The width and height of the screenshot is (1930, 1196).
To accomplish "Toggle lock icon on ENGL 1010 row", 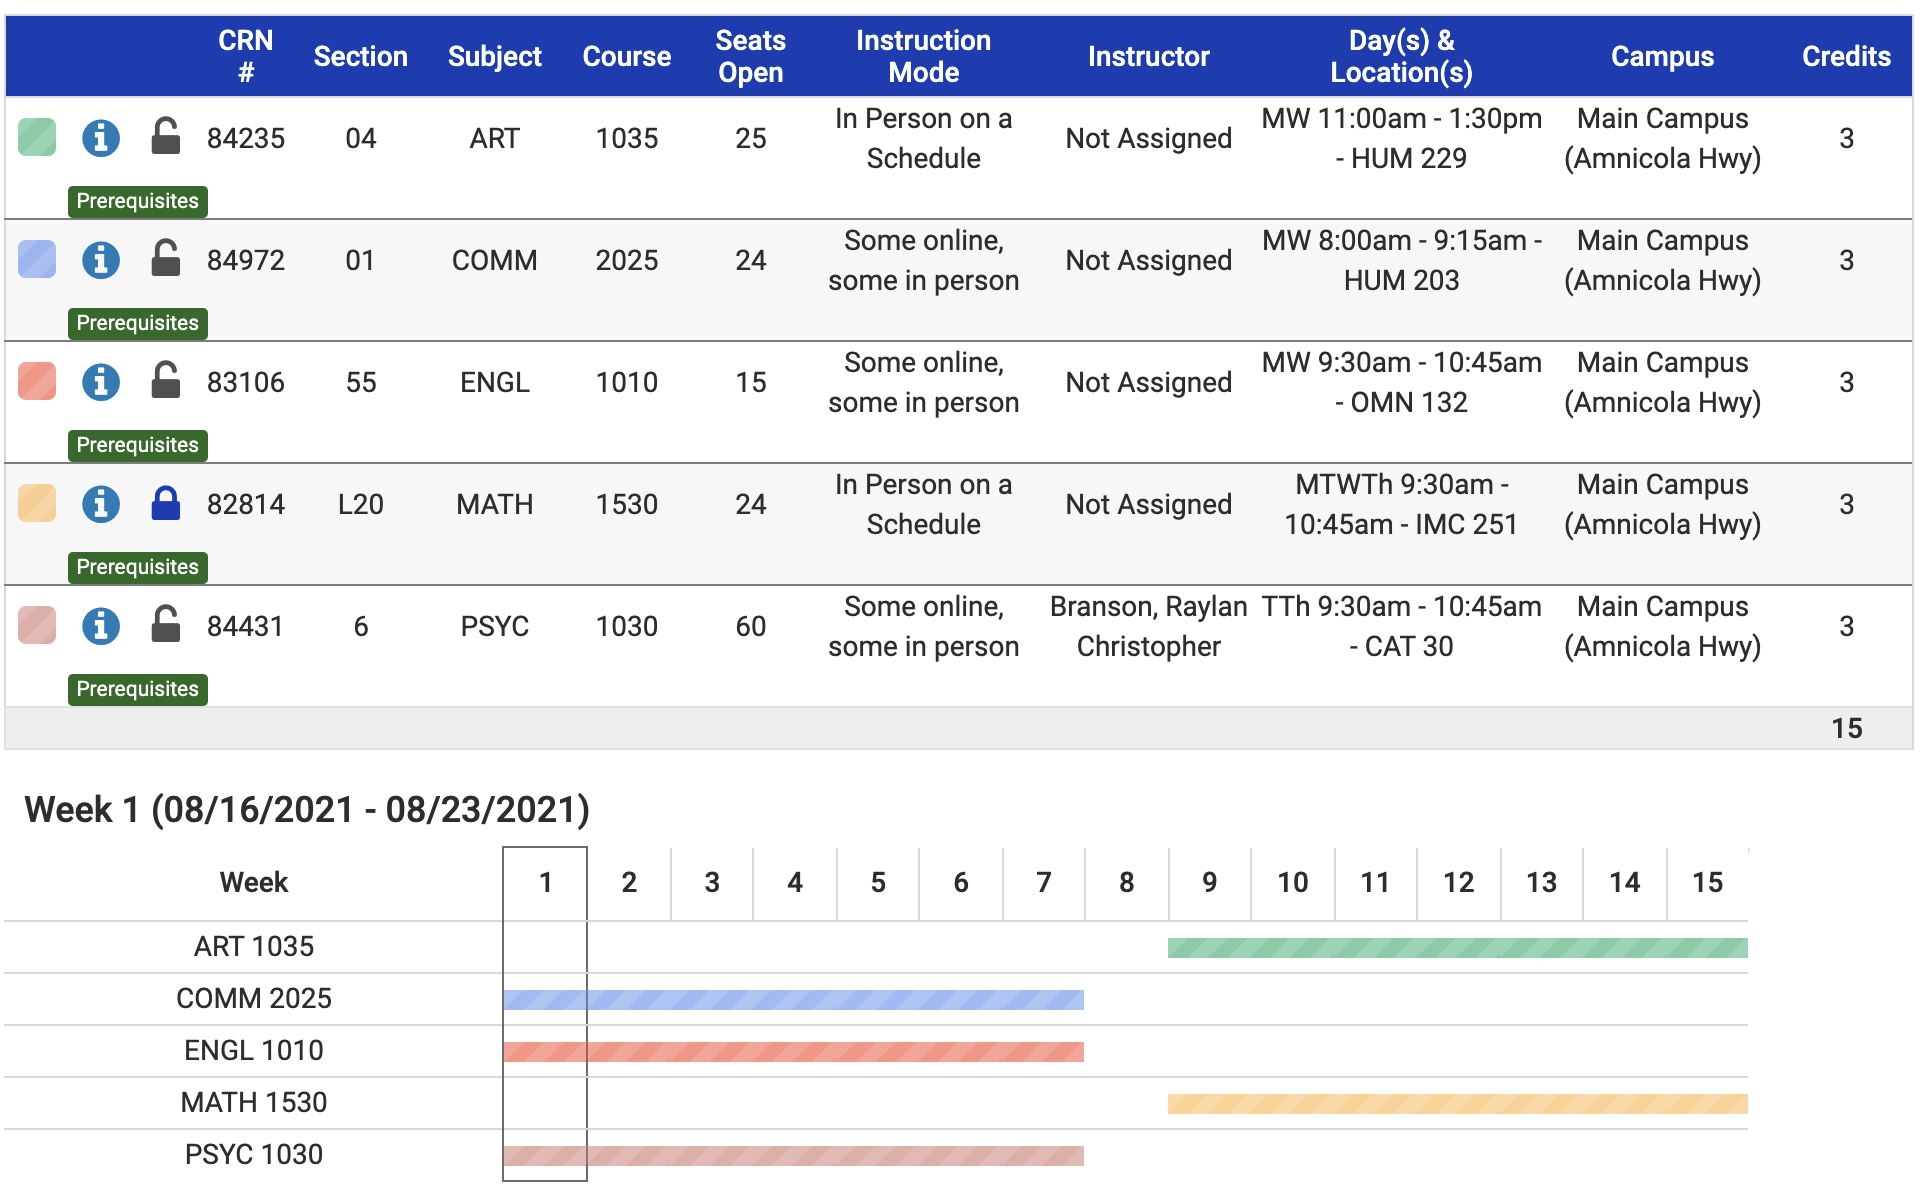I will [165, 381].
